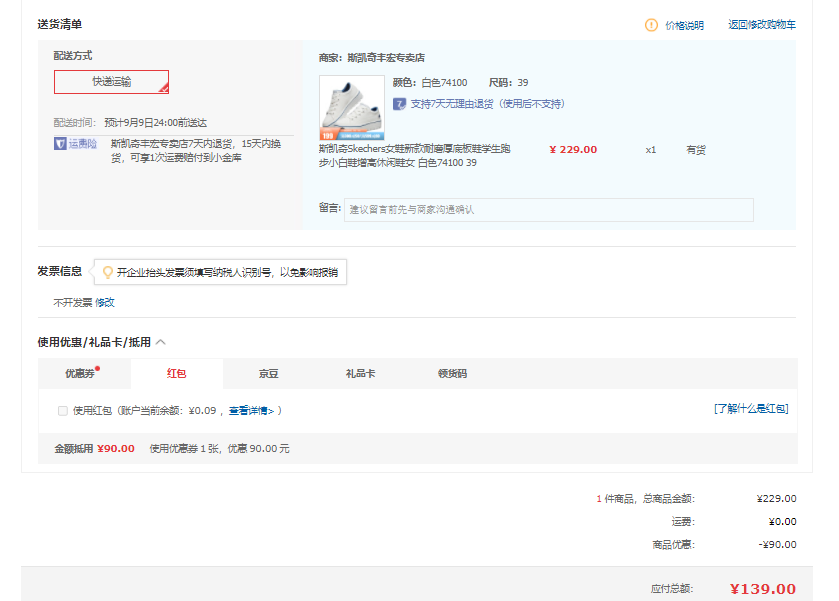This screenshot has width=839, height=601.
Task: Switch to the 优惠券 tab
Action: click(84, 374)
